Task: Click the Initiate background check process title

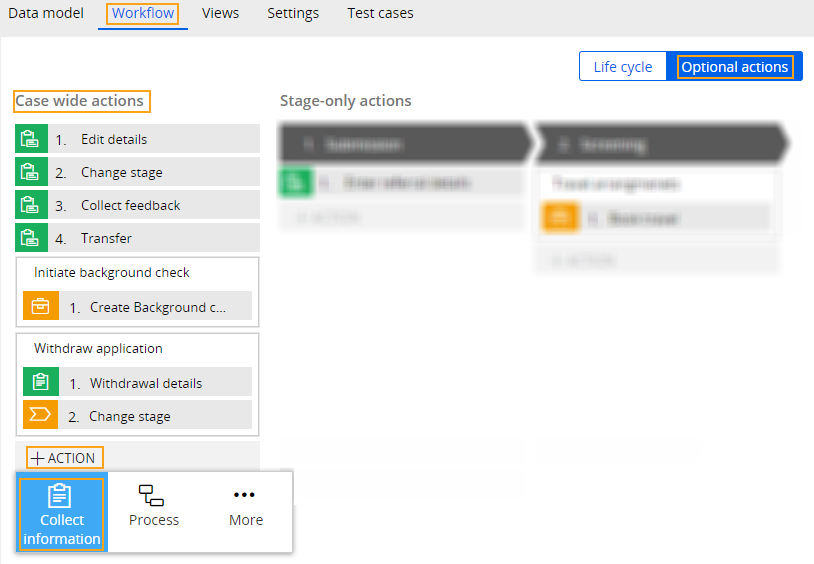Action: [x=112, y=273]
